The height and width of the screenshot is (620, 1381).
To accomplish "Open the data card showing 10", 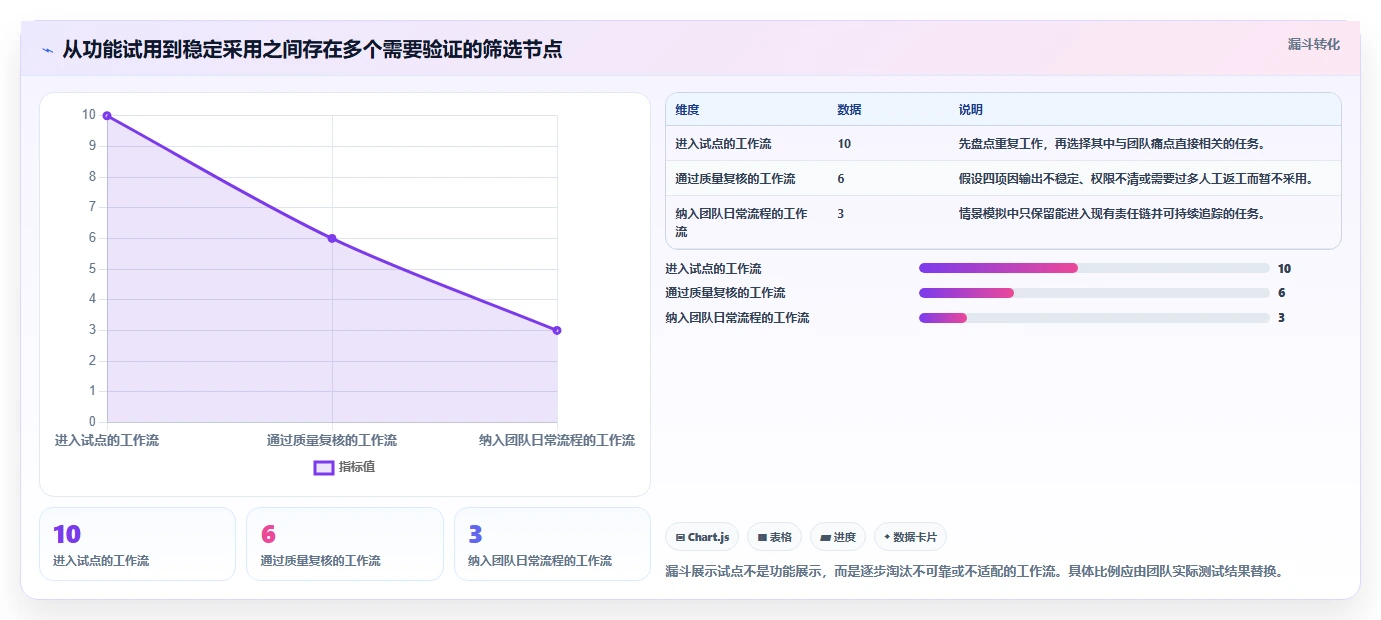I will coord(137,544).
